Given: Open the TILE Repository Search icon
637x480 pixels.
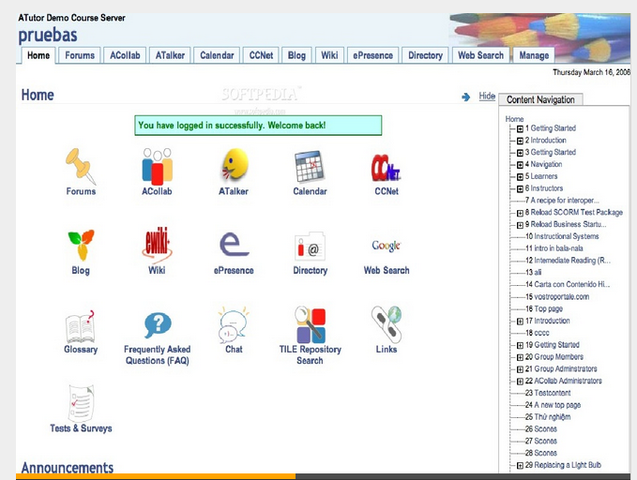Looking at the screenshot, I should 310,325.
